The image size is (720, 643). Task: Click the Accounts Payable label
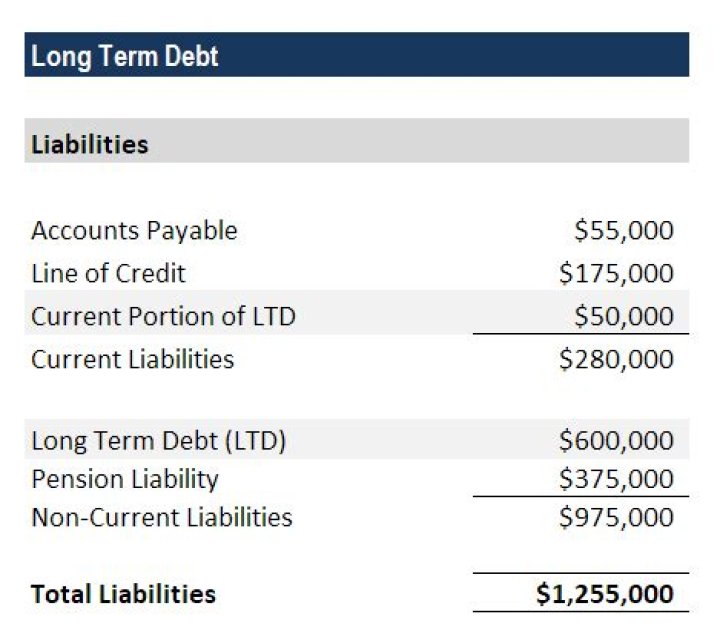pos(134,231)
